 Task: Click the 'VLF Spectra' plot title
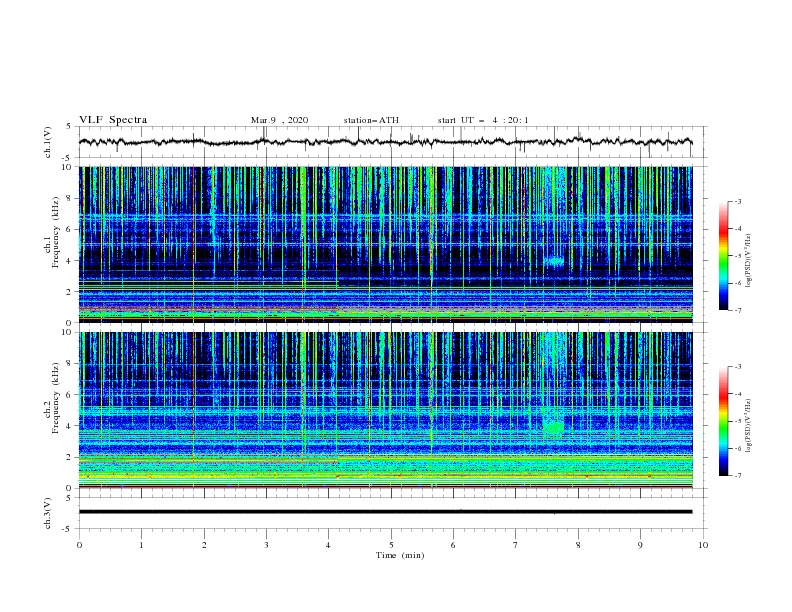pyautogui.click(x=113, y=120)
